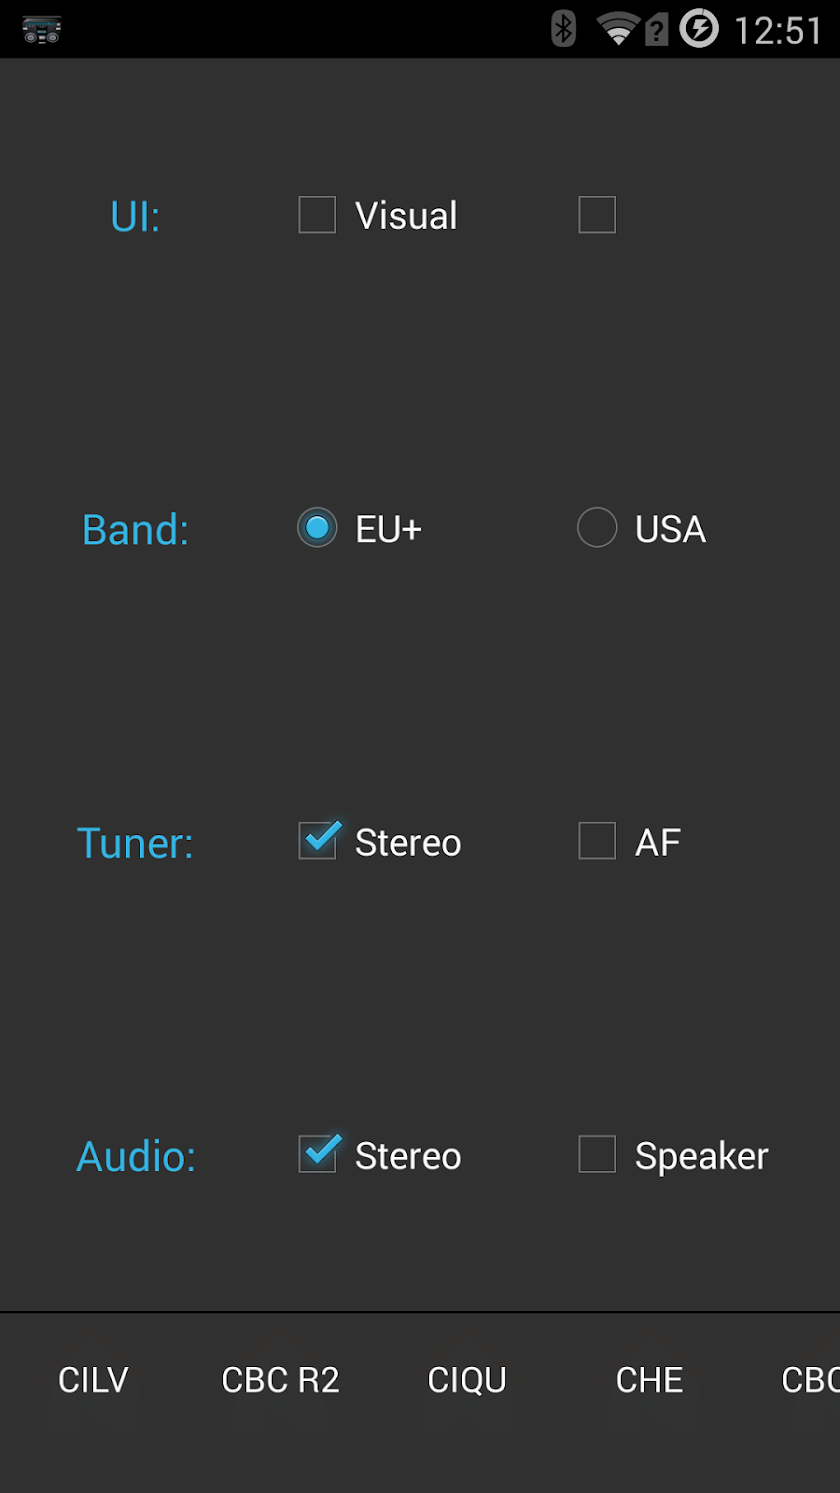Select the CBC R2 station preset
The height and width of the screenshot is (1493, 840).
(x=280, y=1380)
